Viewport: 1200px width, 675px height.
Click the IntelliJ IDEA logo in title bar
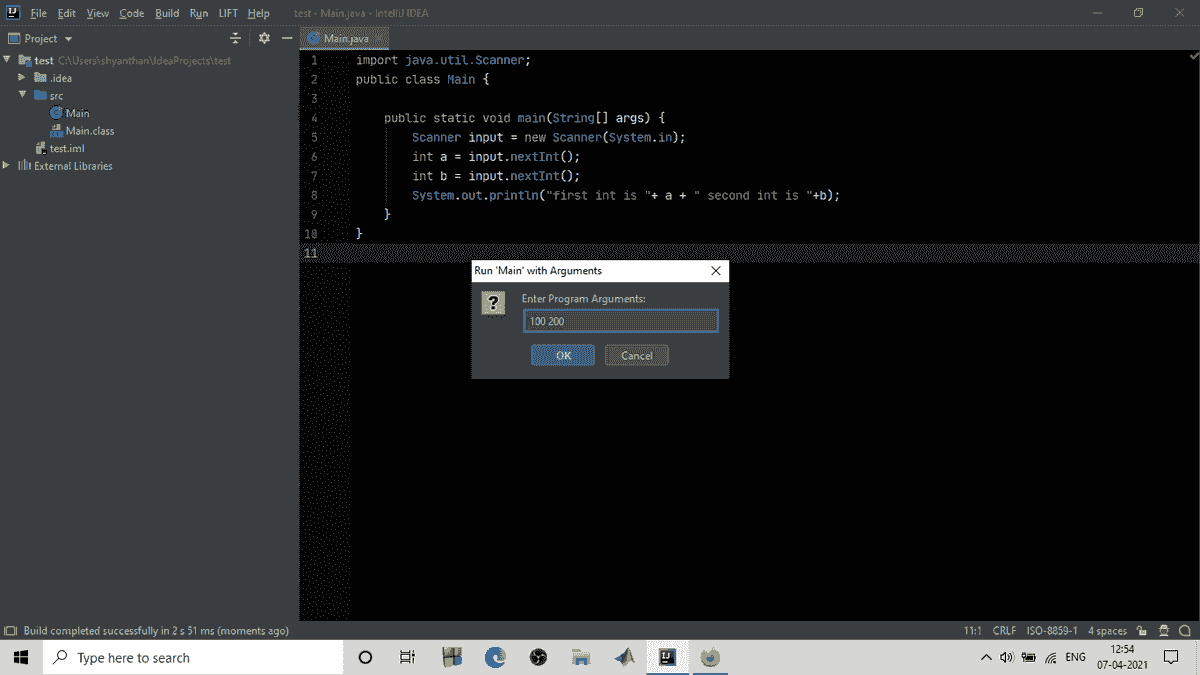pyautogui.click(x=13, y=13)
